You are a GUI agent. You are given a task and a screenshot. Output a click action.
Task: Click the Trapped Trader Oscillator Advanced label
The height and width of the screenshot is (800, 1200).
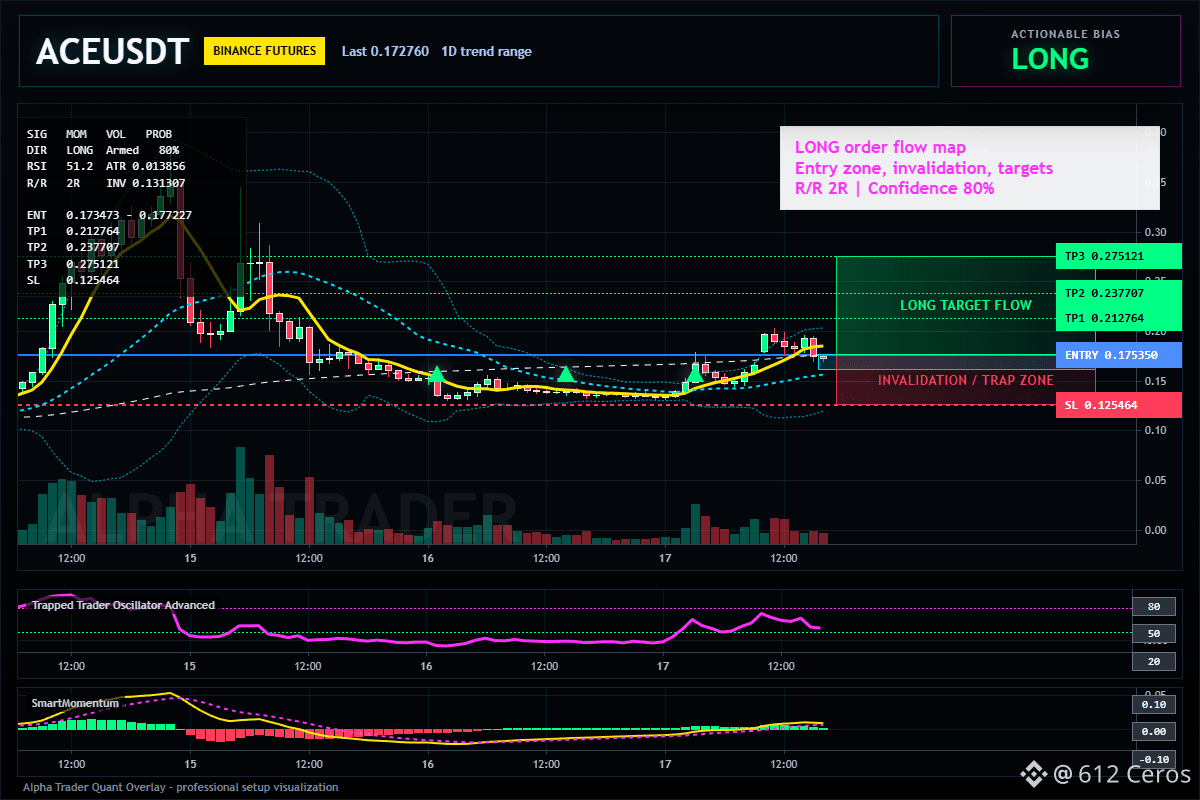point(123,605)
